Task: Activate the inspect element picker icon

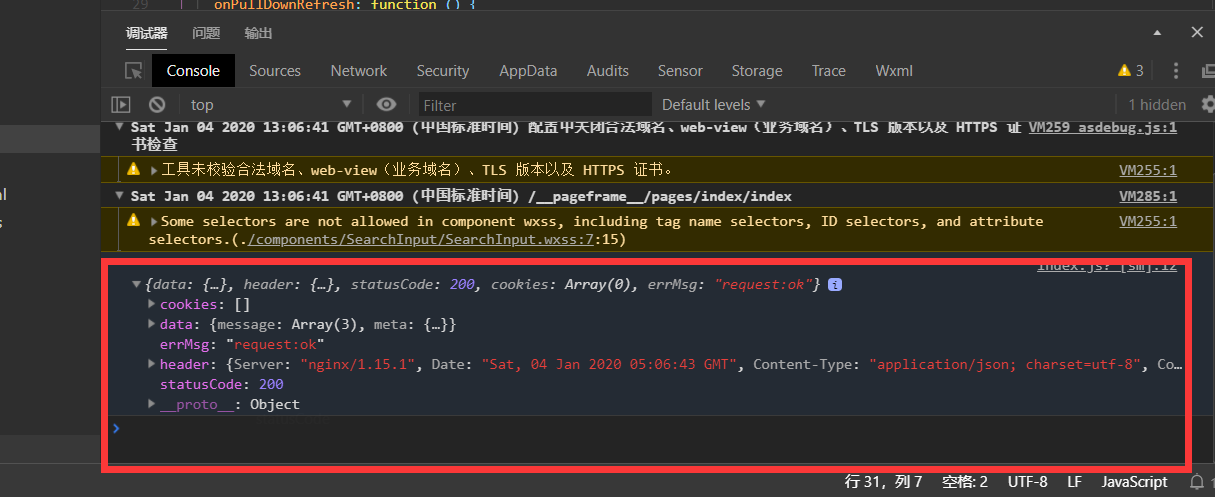Action: (x=133, y=71)
